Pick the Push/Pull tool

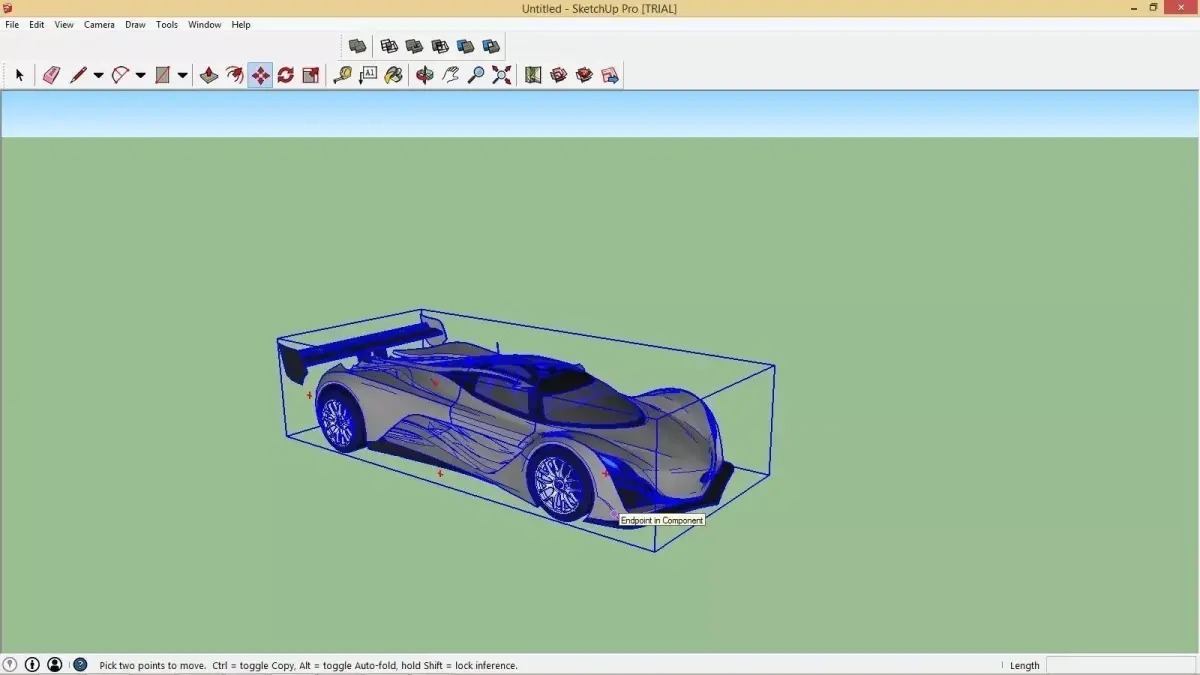tap(209, 74)
